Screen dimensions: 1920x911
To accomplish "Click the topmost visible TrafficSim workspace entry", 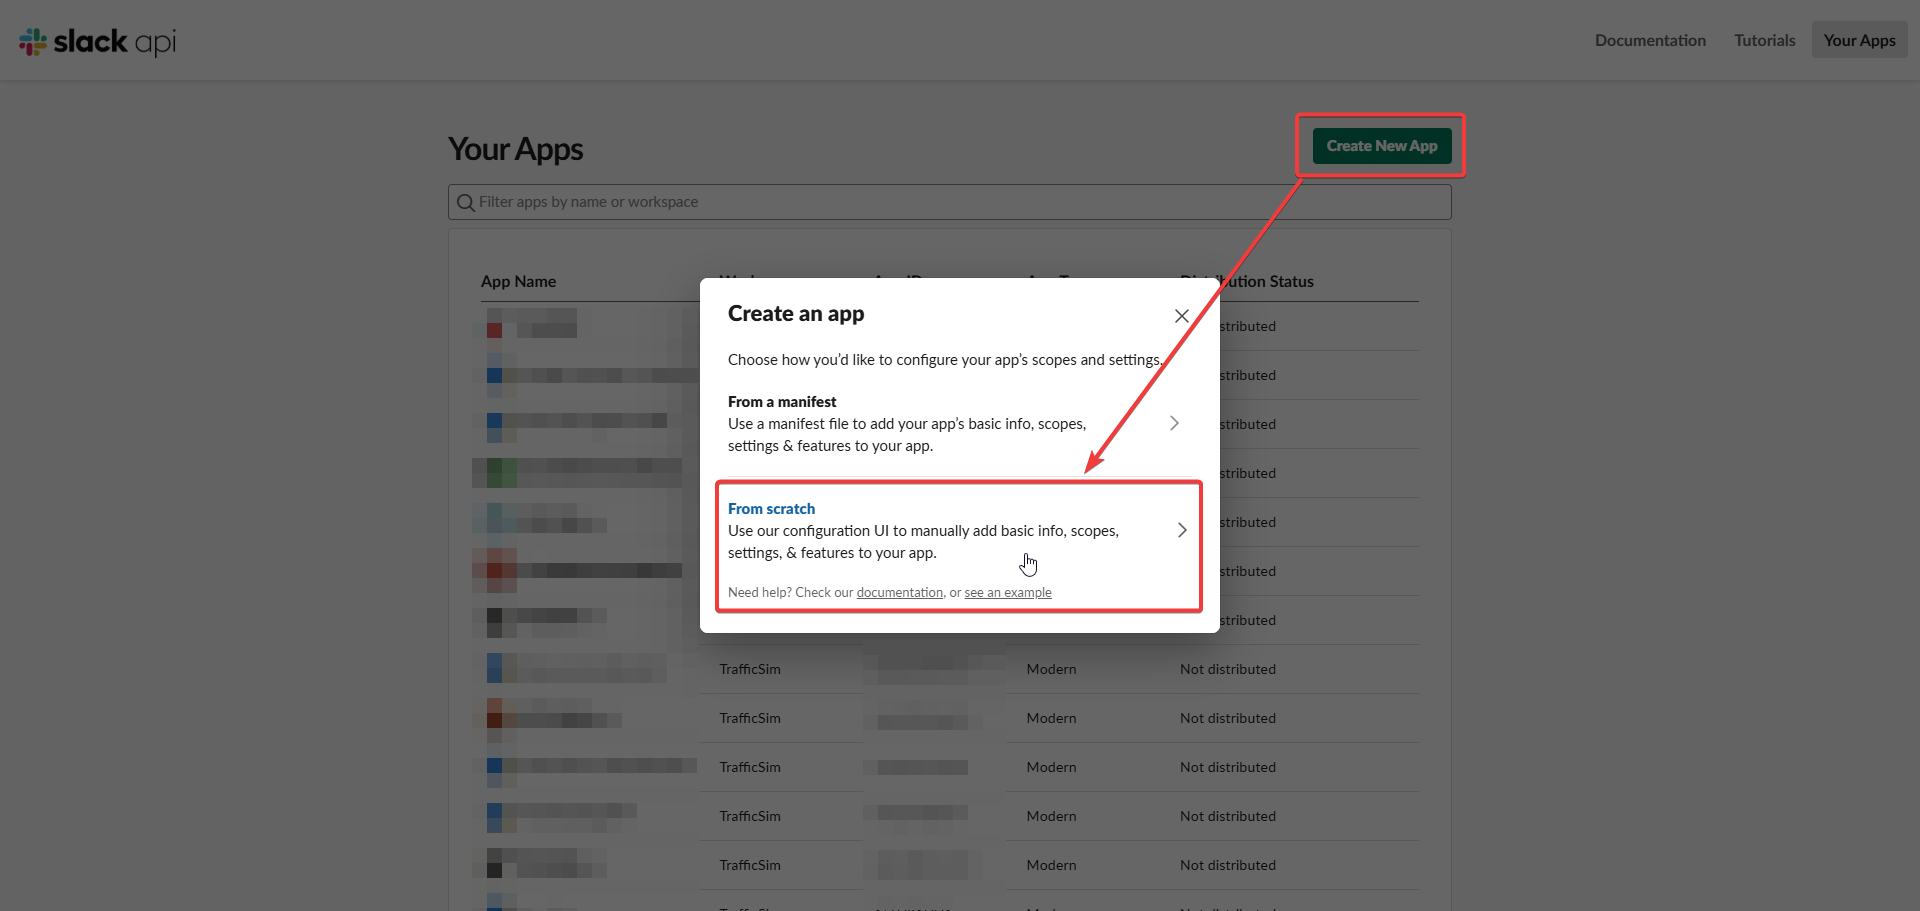I will tap(750, 669).
